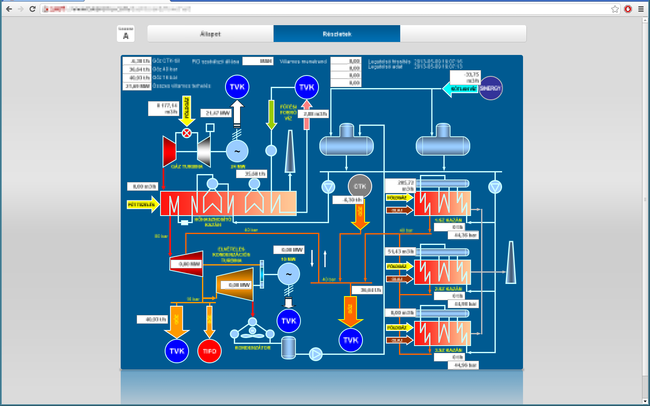
Task: Click the A site logo badge
Action: click(x=126, y=34)
